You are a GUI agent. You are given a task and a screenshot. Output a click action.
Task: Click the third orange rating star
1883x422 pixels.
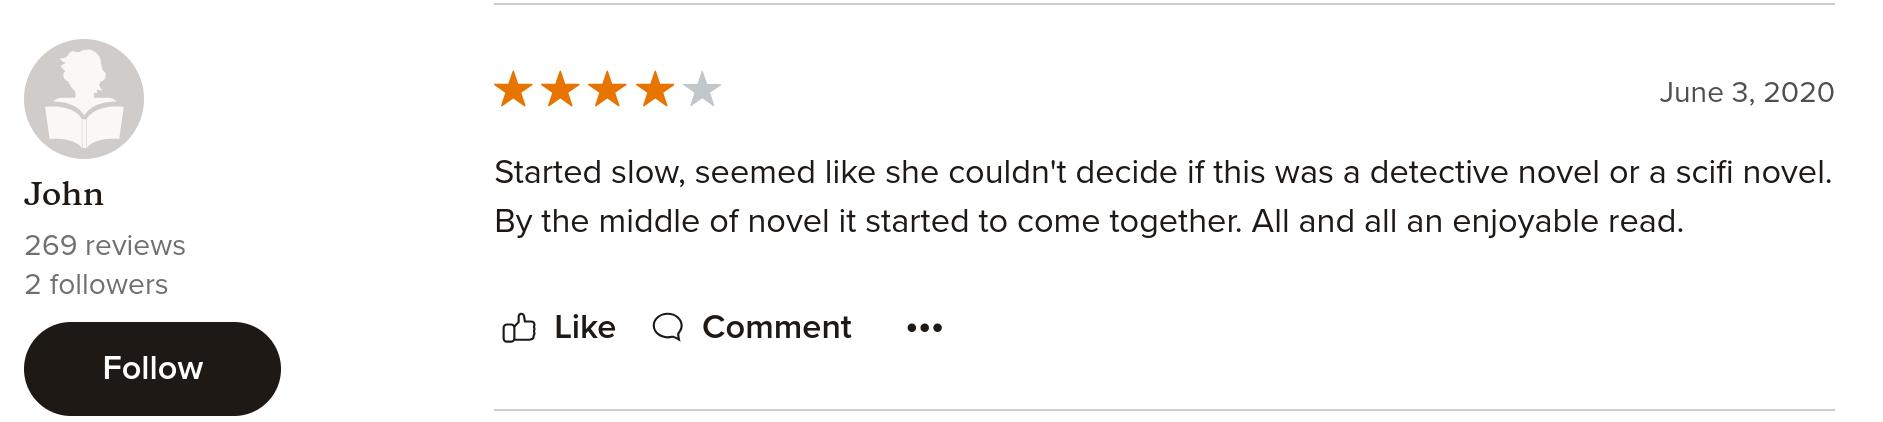click(607, 90)
